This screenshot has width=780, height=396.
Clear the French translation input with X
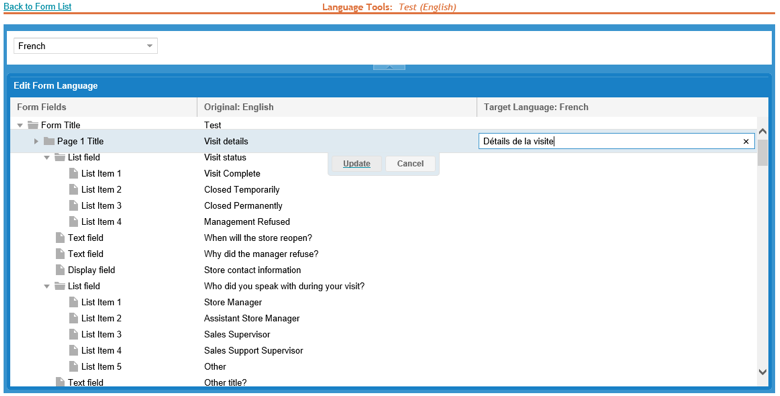coord(746,141)
